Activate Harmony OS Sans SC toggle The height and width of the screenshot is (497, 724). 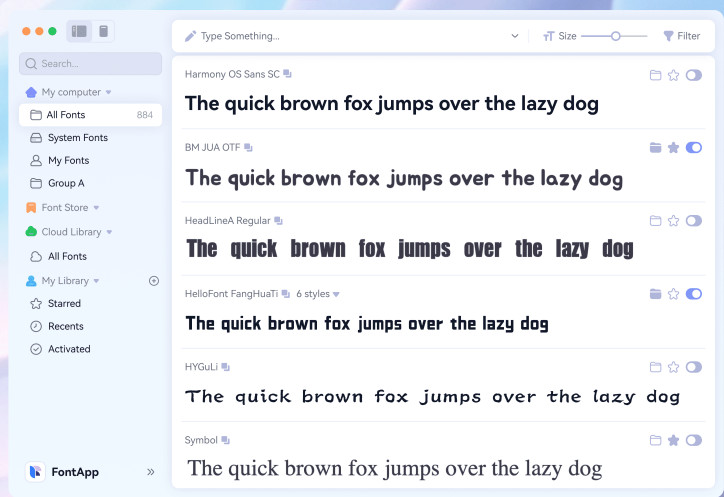point(694,75)
